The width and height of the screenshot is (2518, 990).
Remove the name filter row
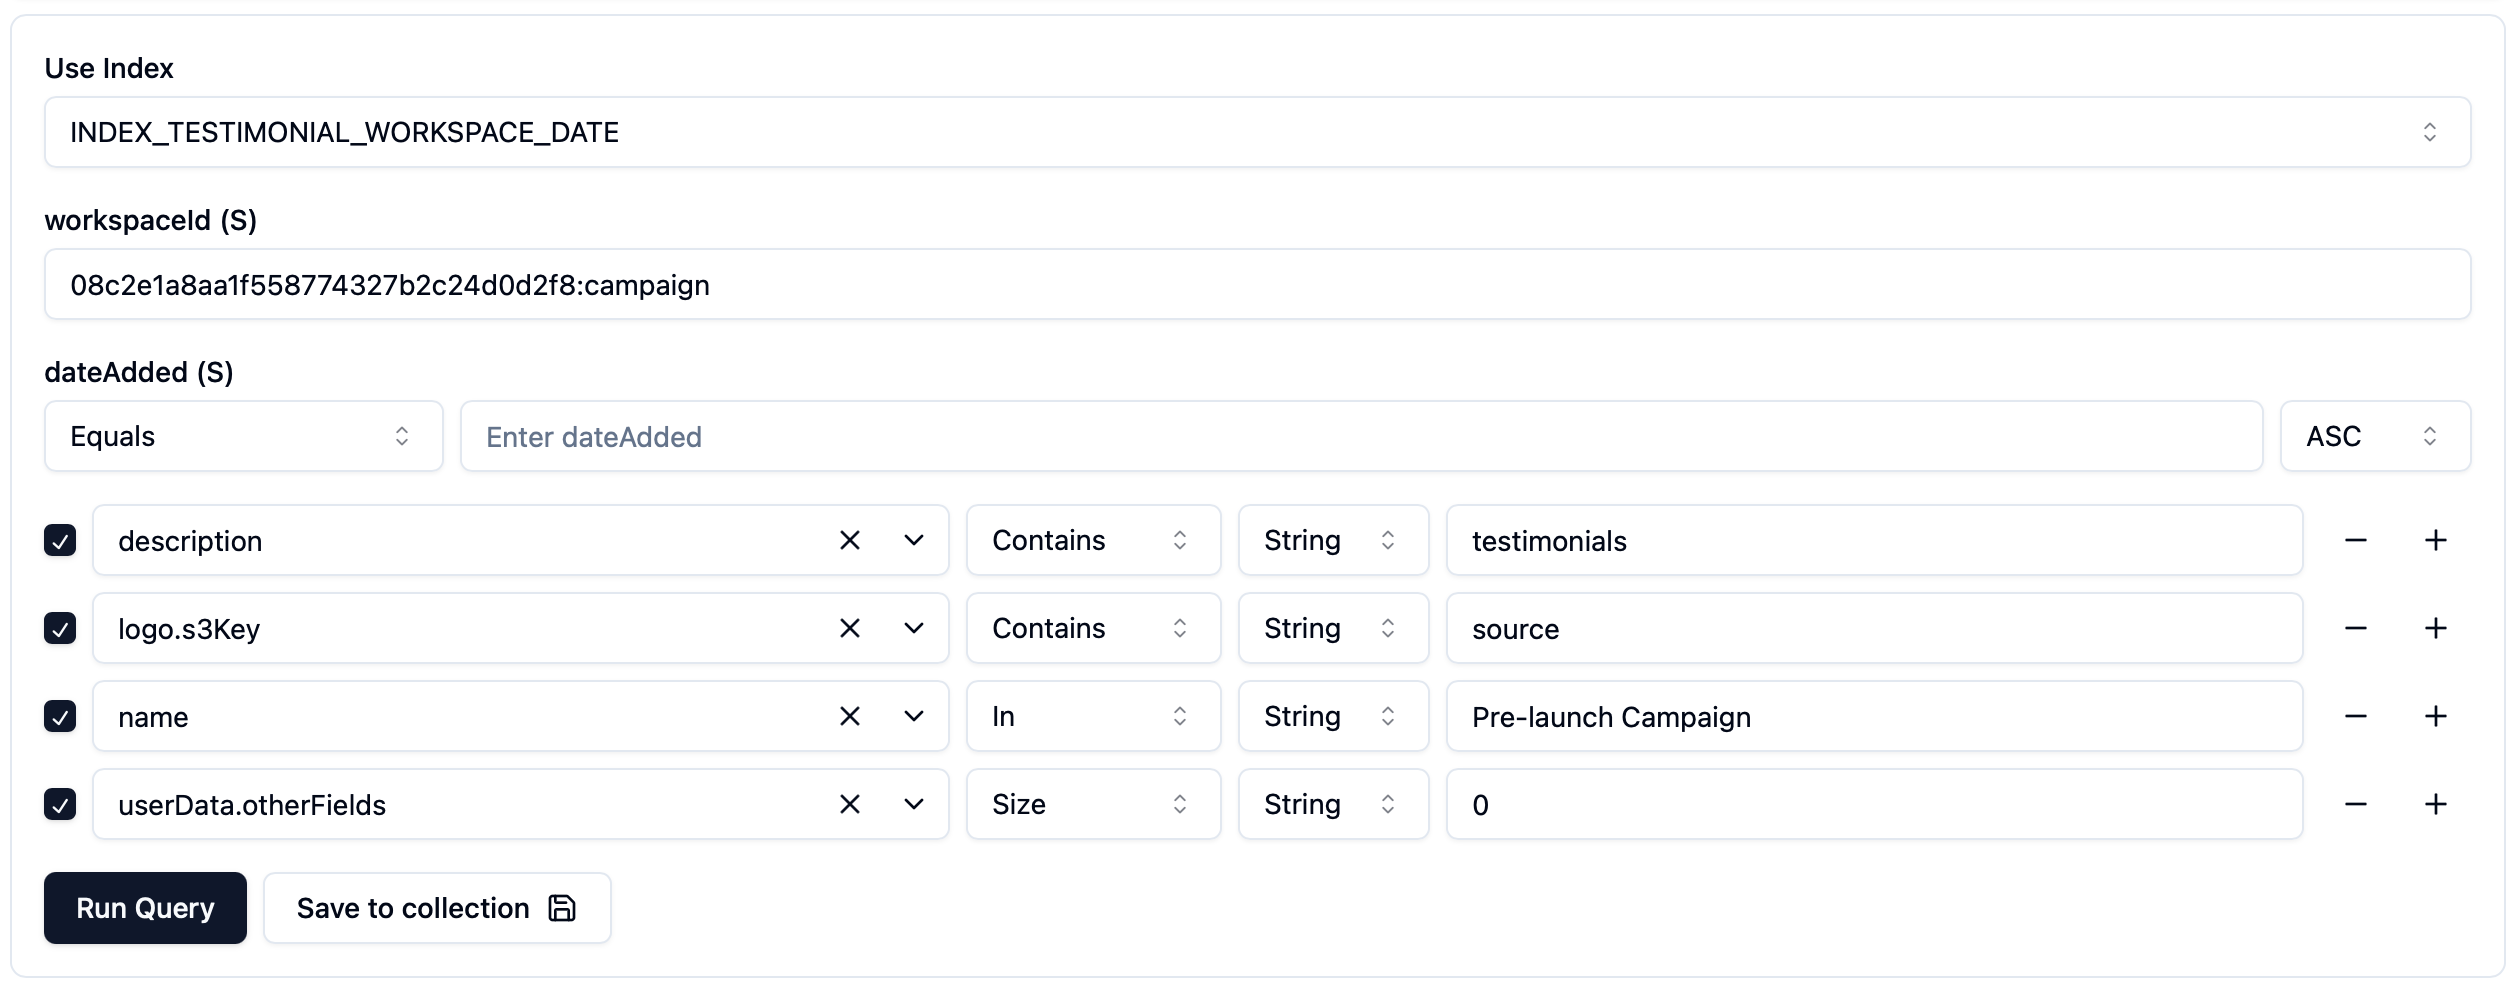pyautogui.click(x=2357, y=716)
